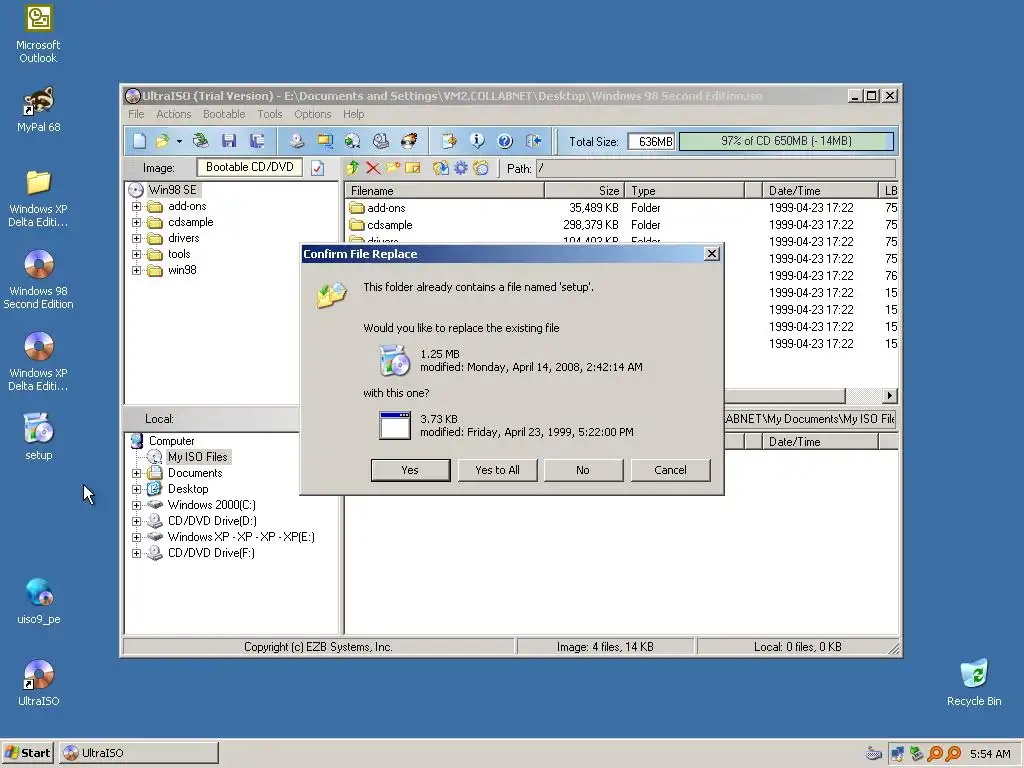The image size is (1024, 768).
Task: Click the New Folder icon
Action: [x=393, y=168]
